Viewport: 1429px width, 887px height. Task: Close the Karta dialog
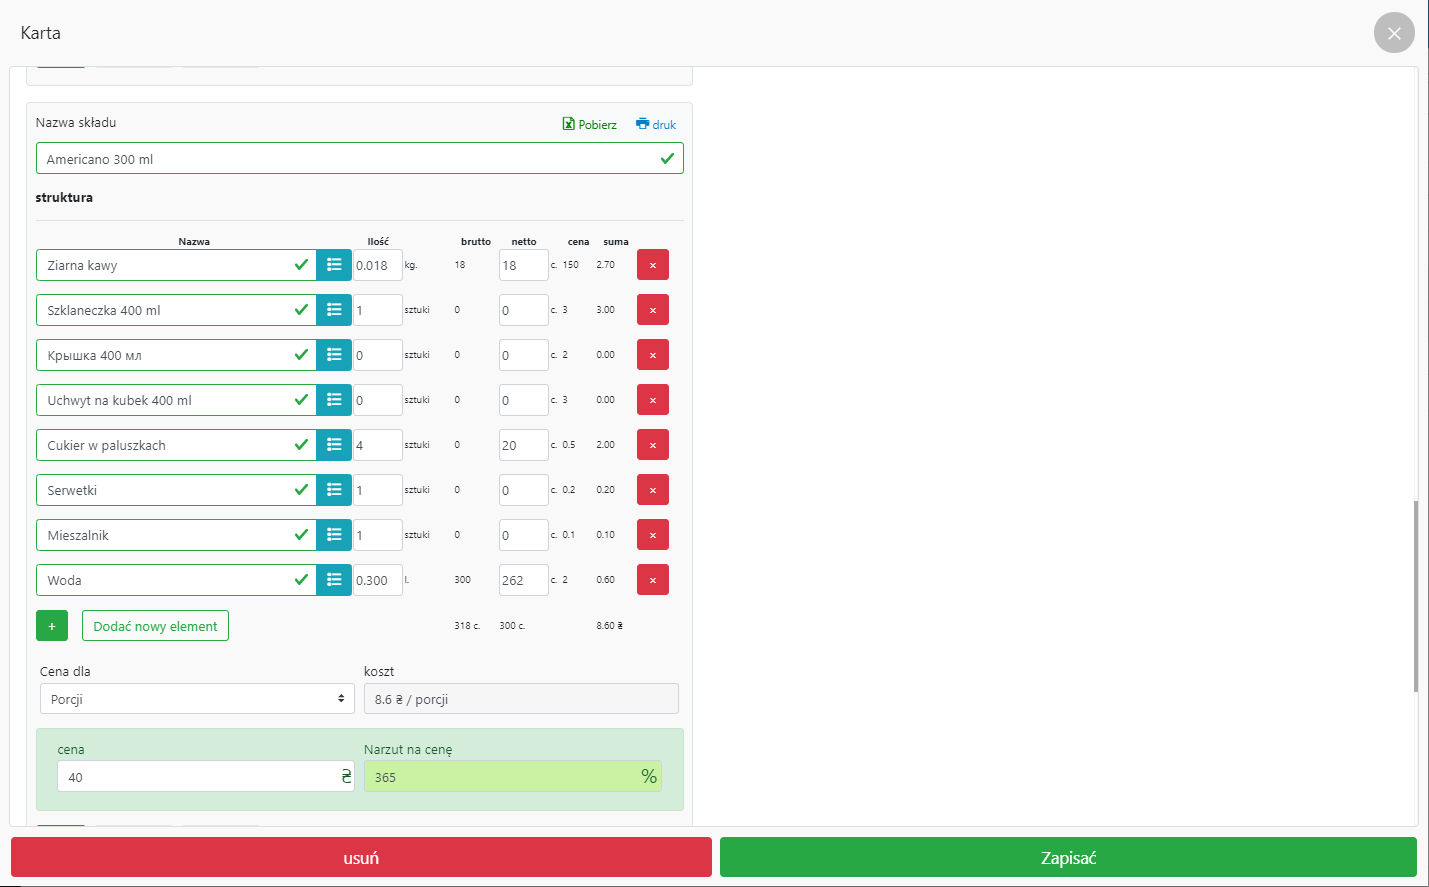pyautogui.click(x=1394, y=33)
